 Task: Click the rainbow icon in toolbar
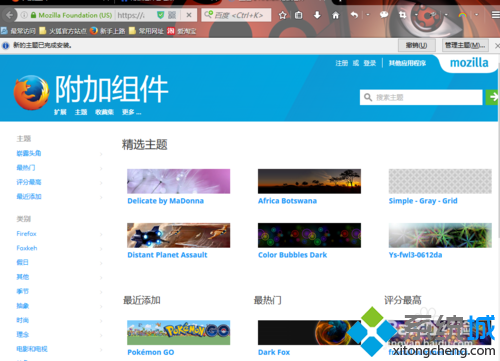point(462,15)
